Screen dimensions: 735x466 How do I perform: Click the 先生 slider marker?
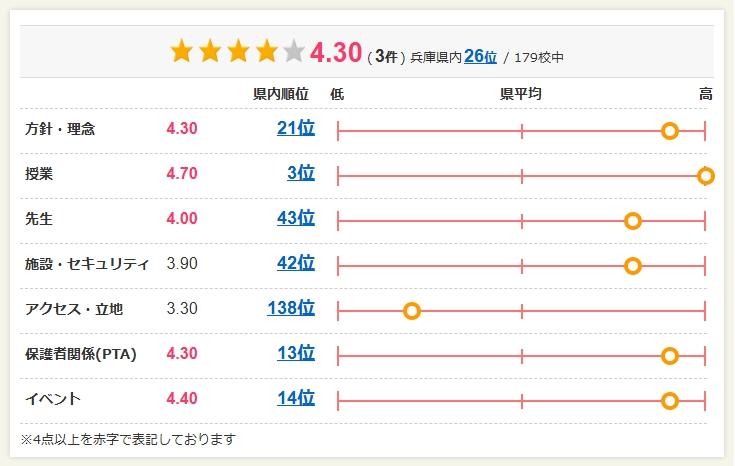[x=632, y=221]
